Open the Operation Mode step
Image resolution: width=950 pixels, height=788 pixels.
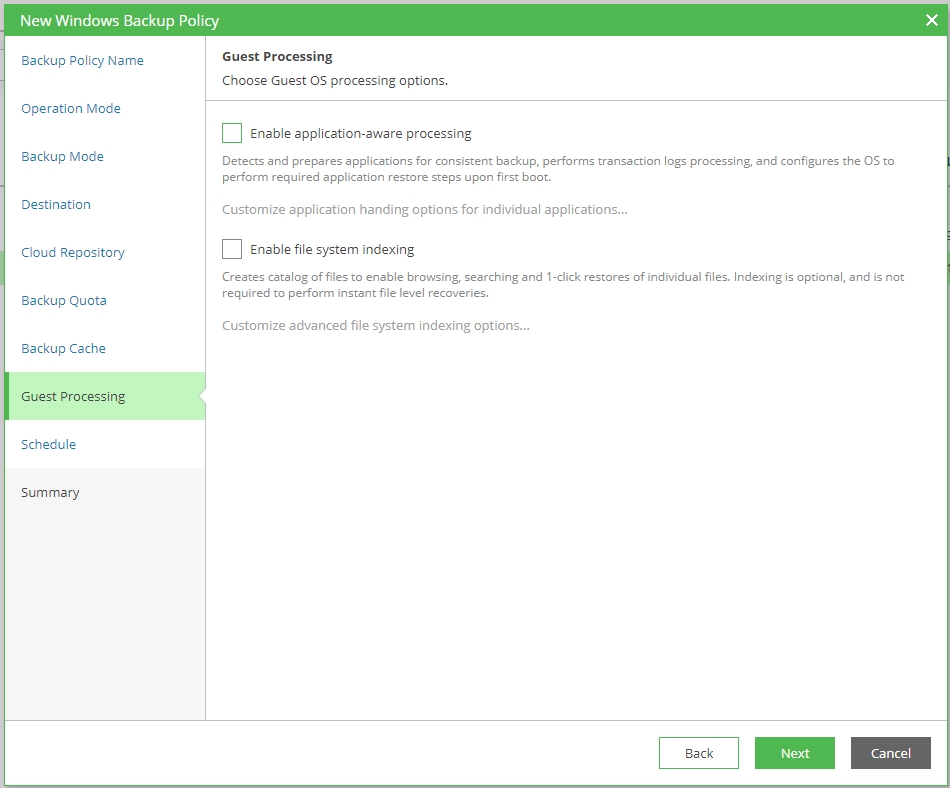pos(71,108)
